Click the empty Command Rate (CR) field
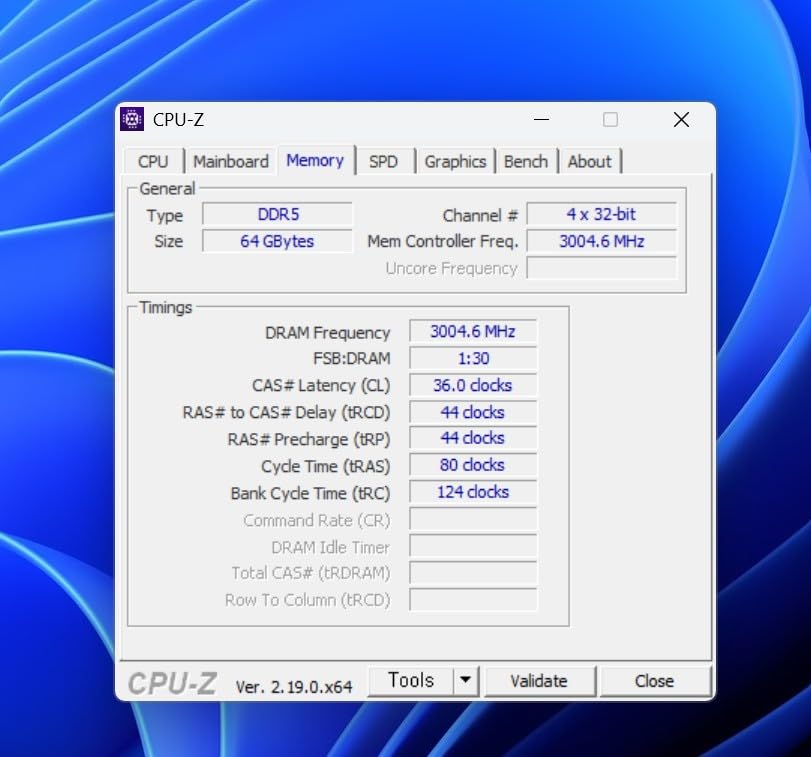The width and height of the screenshot is (811, 757). 473,519
